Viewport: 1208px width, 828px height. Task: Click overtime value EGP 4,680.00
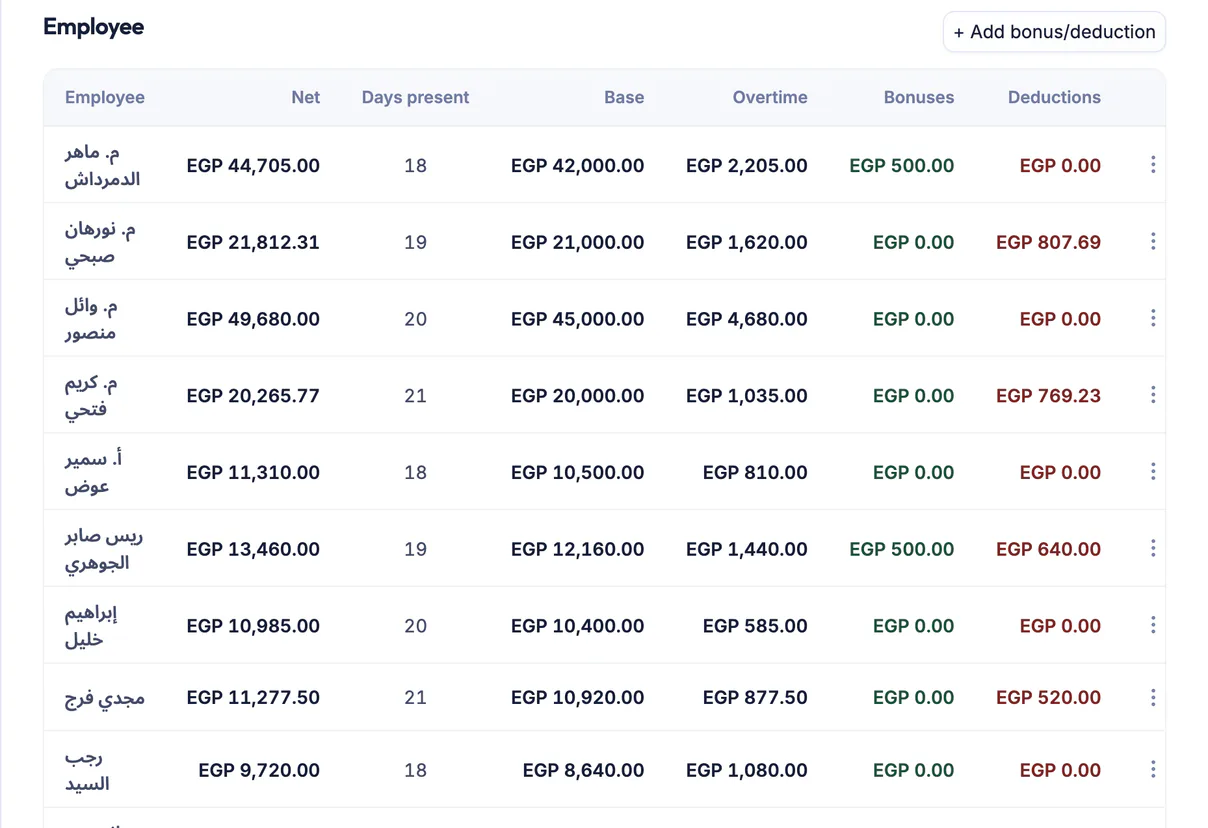point(747,319)
